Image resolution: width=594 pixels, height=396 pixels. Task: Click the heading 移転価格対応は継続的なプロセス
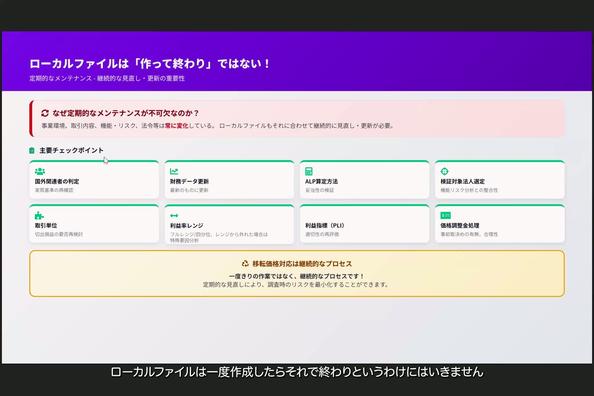click(302, 263)
